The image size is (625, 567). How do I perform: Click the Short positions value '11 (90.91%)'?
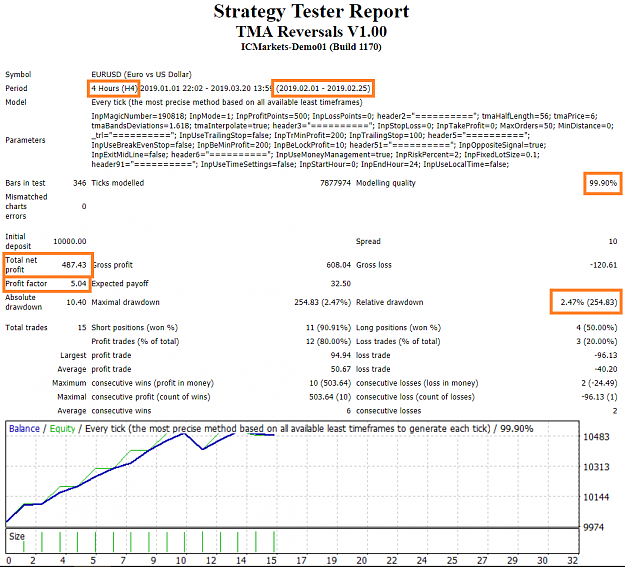[328, 328]
